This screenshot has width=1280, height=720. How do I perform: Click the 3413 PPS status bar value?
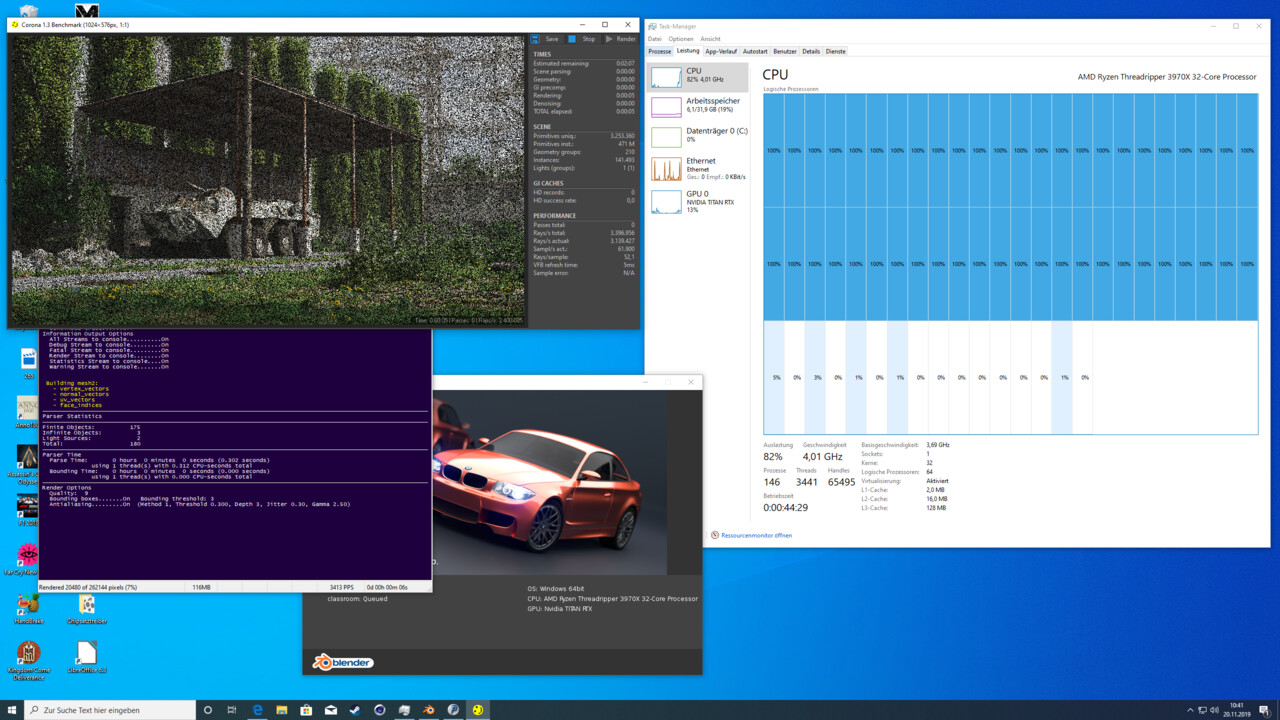coord(341,587)
